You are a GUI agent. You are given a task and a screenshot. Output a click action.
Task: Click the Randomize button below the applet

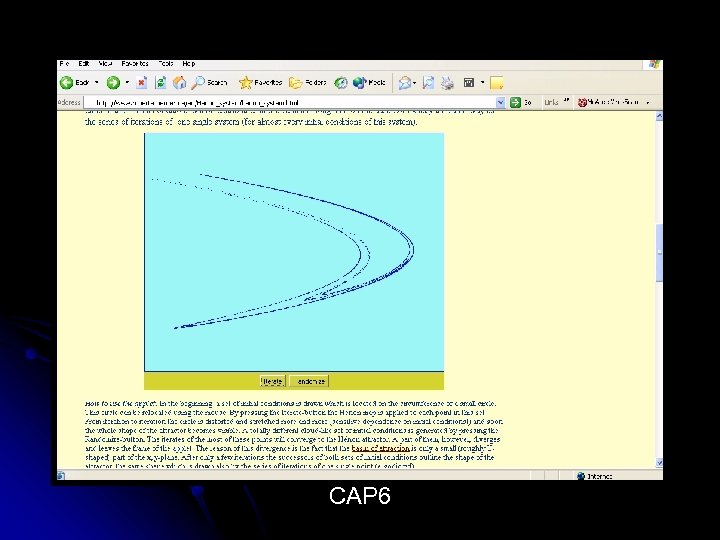310,381
